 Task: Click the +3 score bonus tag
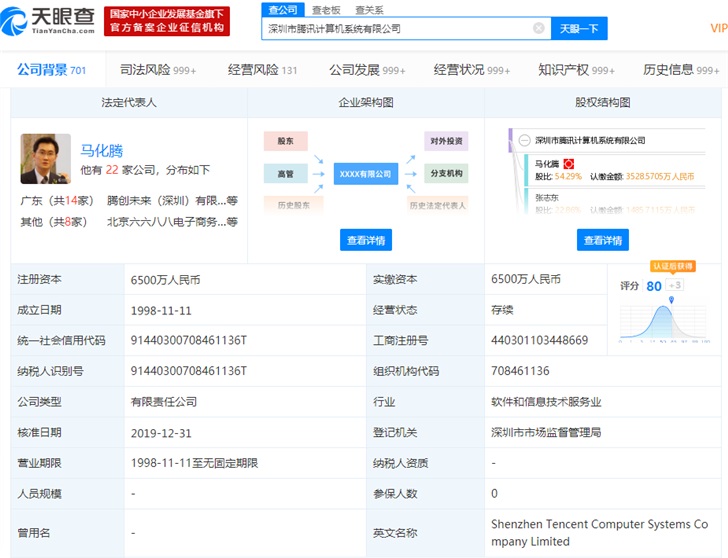coord(675,285)
